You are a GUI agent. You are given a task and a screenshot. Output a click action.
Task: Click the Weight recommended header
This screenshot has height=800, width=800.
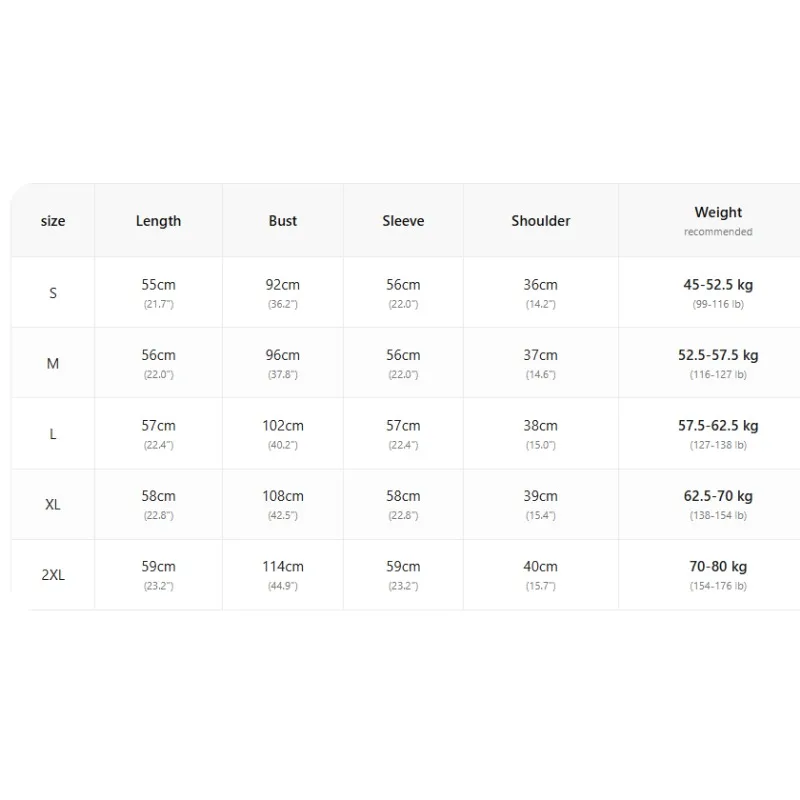(718, 220)
